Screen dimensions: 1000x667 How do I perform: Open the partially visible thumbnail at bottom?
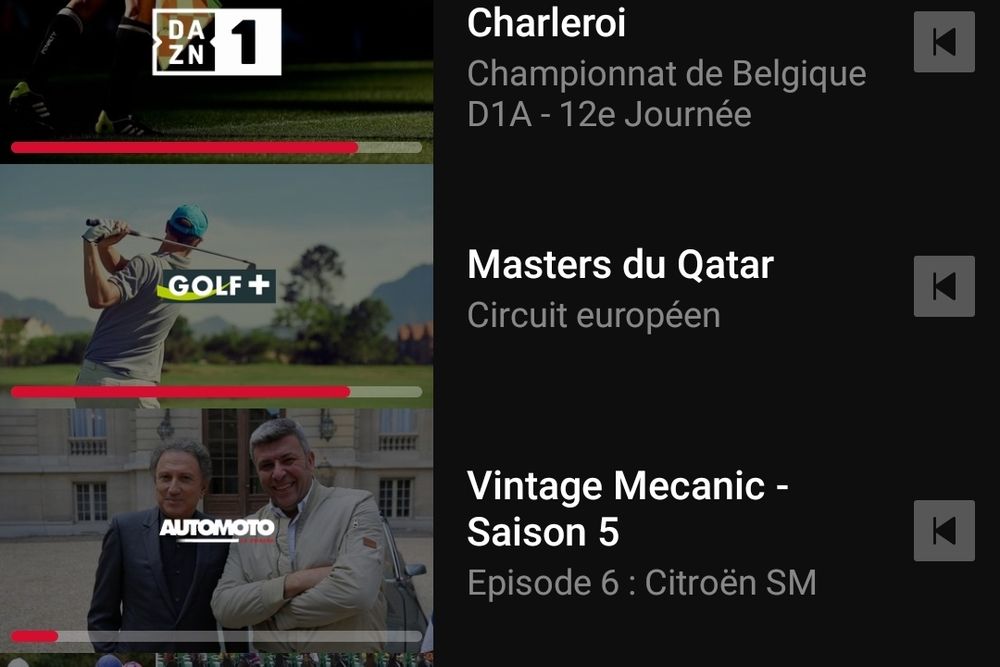click(x=217, y=661)
